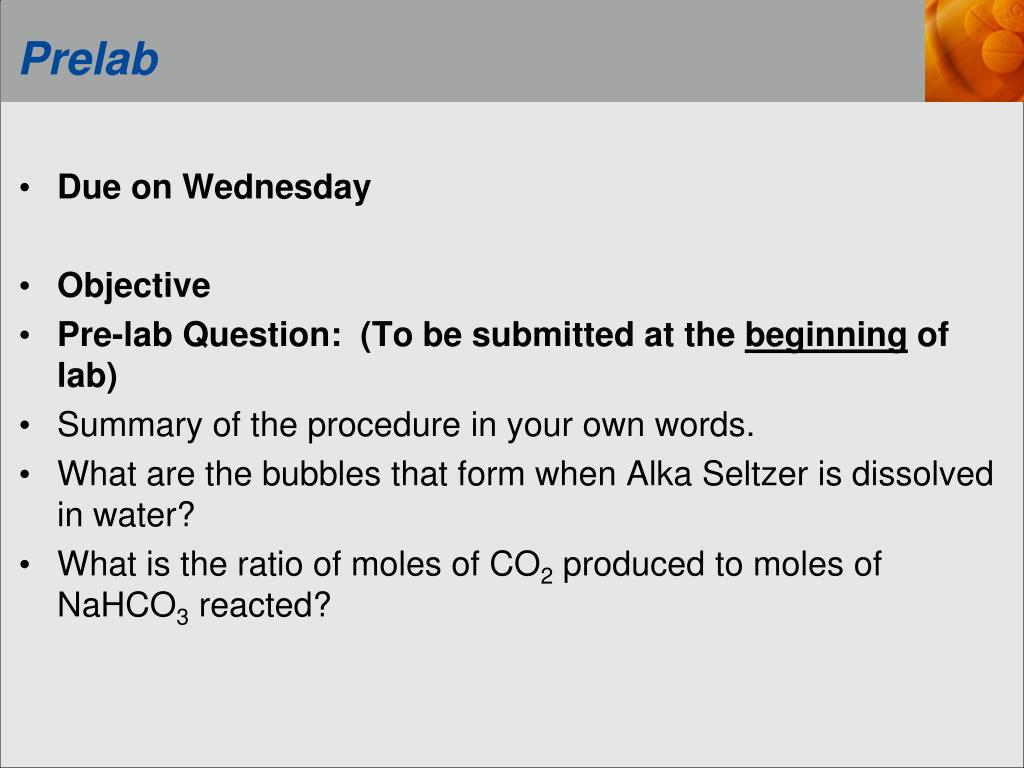Click the bullet point before 'Objective'

[25, 287]
